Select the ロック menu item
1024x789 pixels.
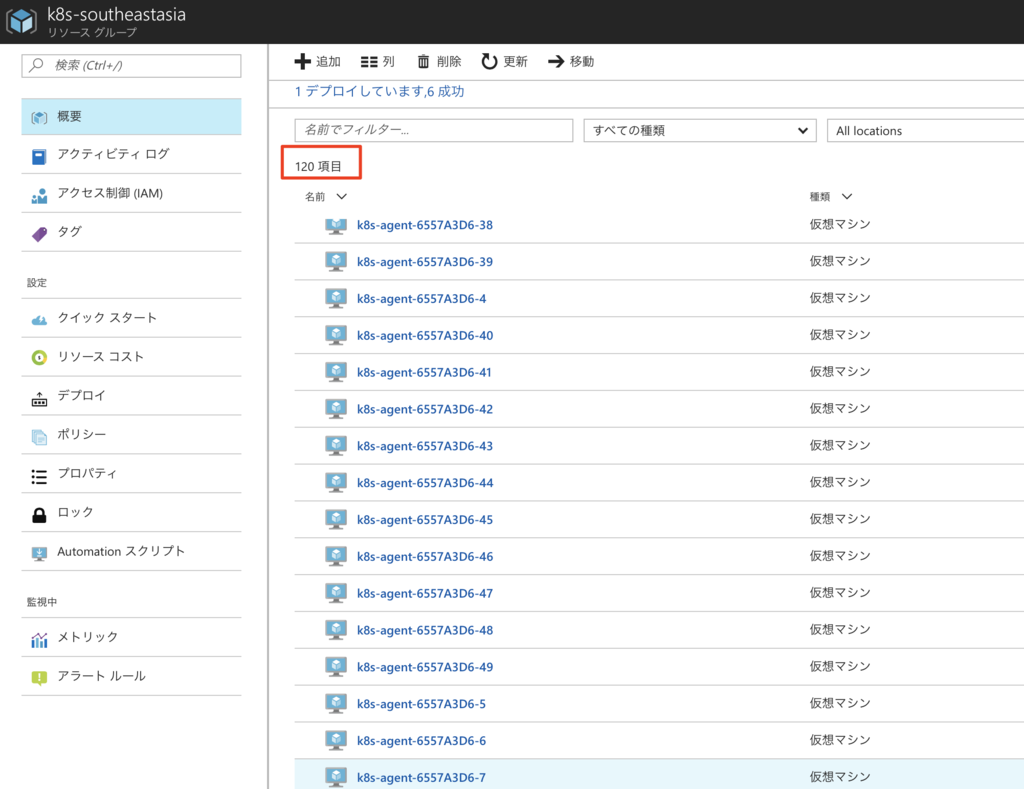tap(131, 513)
